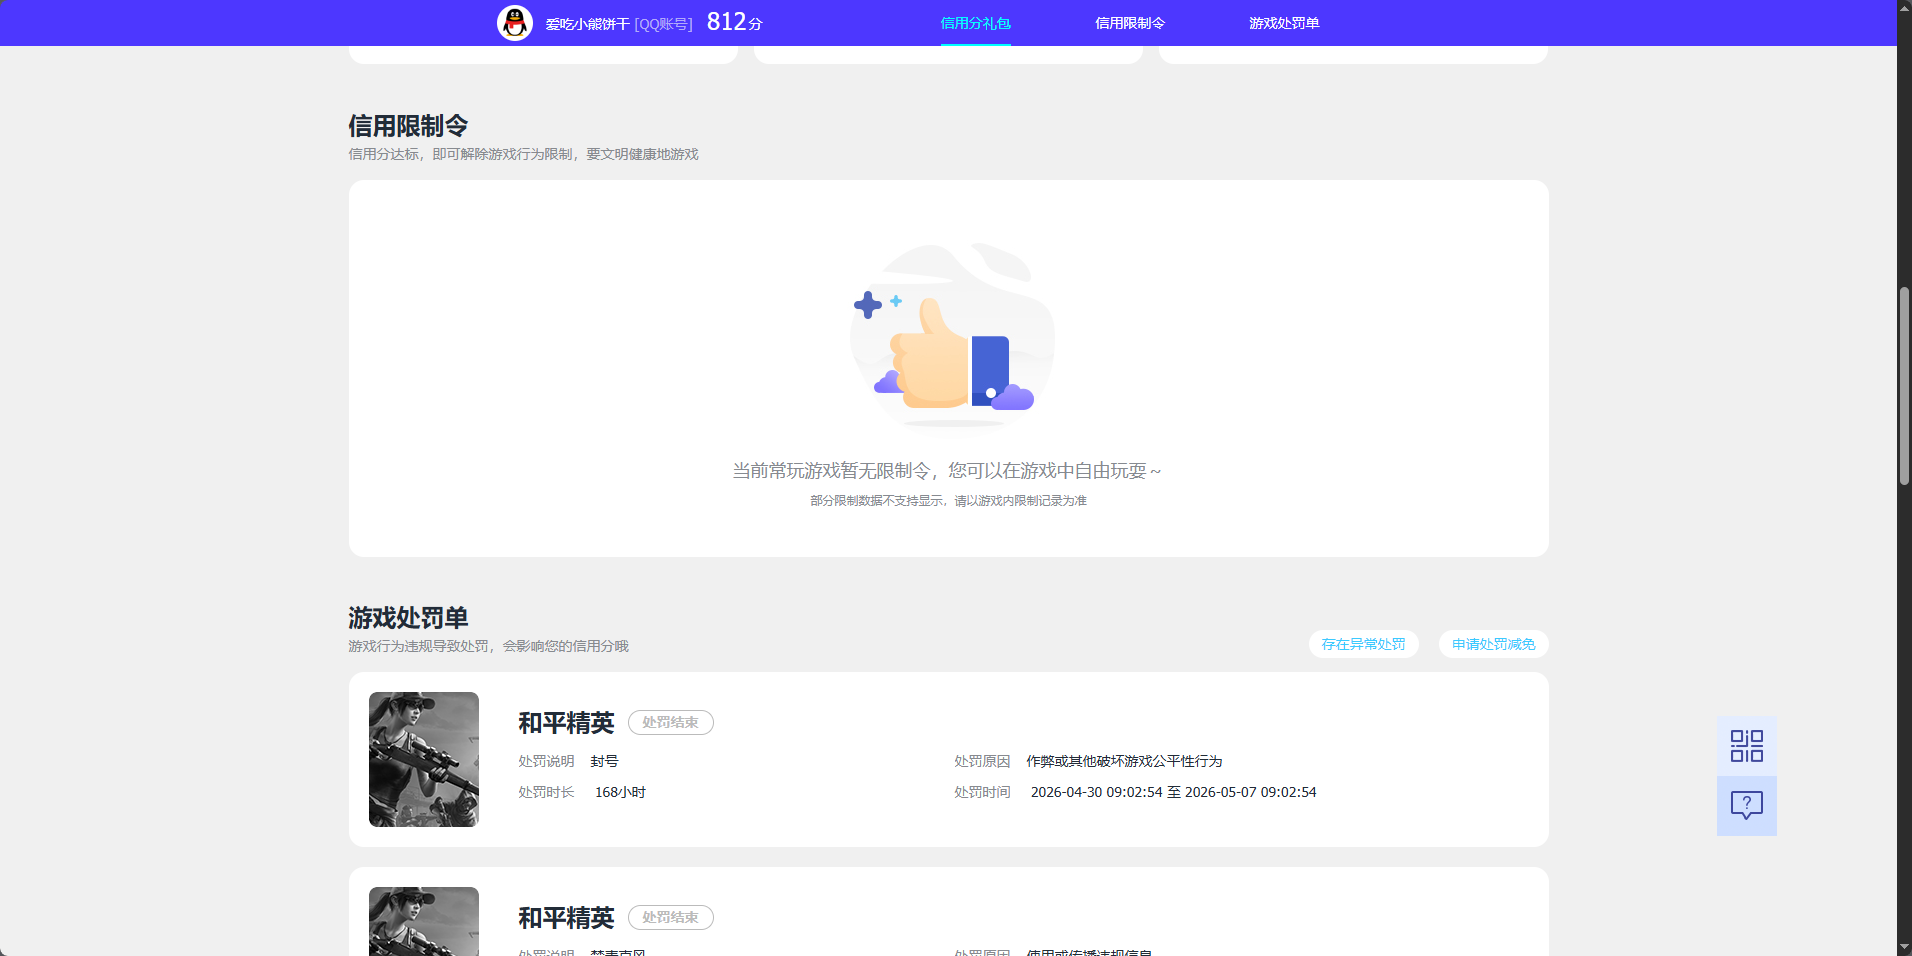Viewport: 1912px width, 956px height.
Task: Open second 和平精英 game thumbnail
Action: point(424,921)
